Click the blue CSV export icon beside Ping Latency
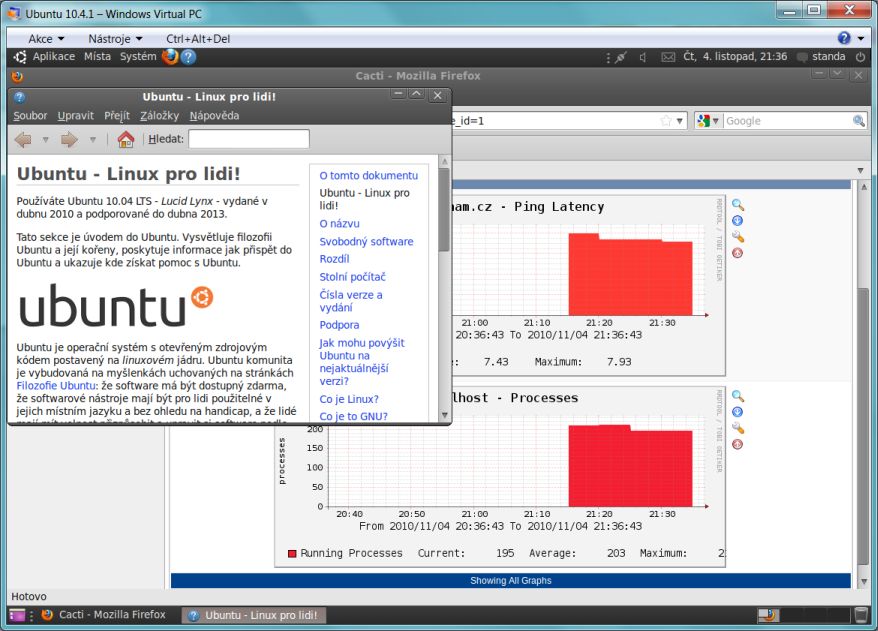878x631 pixels. [x=738, y=221]
